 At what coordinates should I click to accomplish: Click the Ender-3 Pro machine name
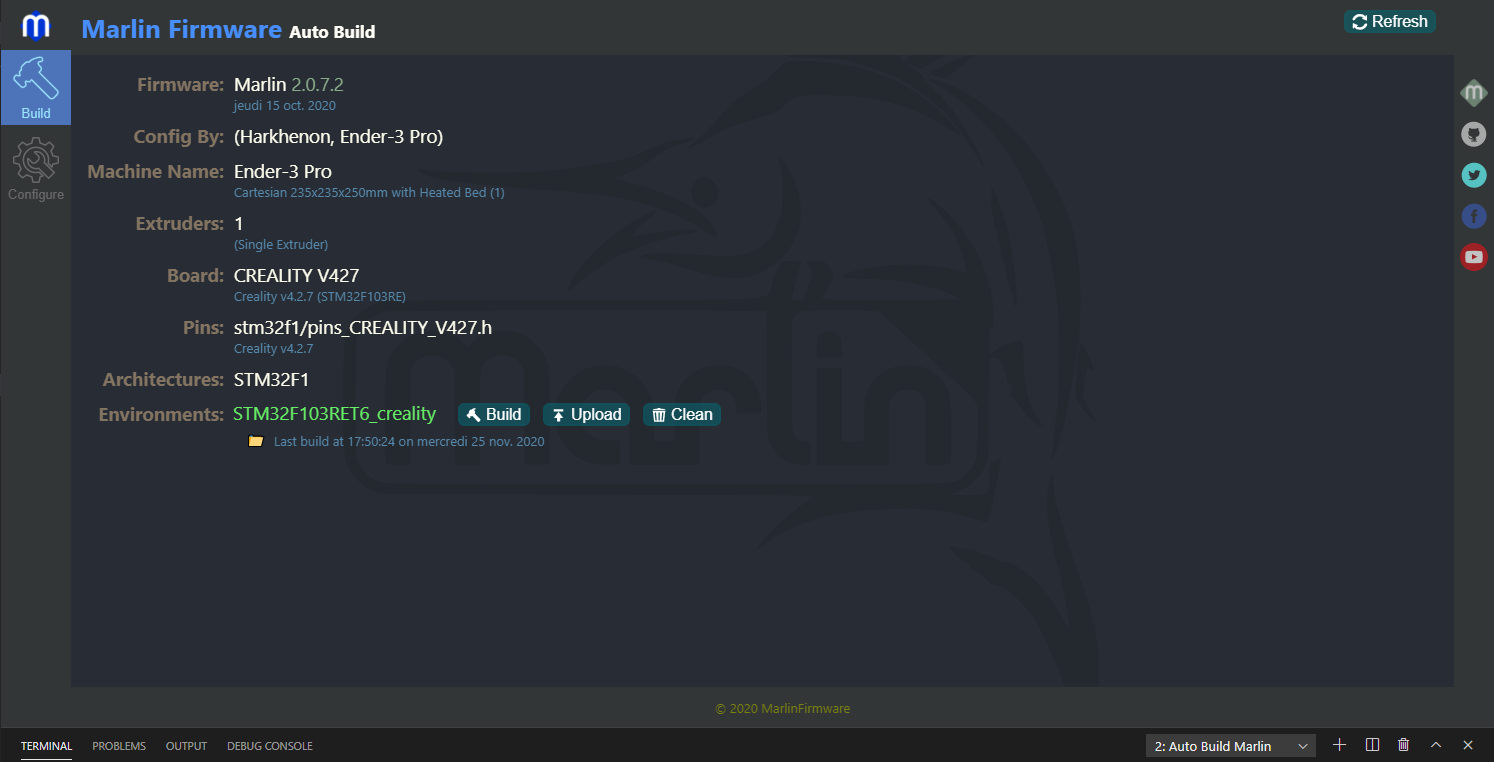(x=283, y=172)
